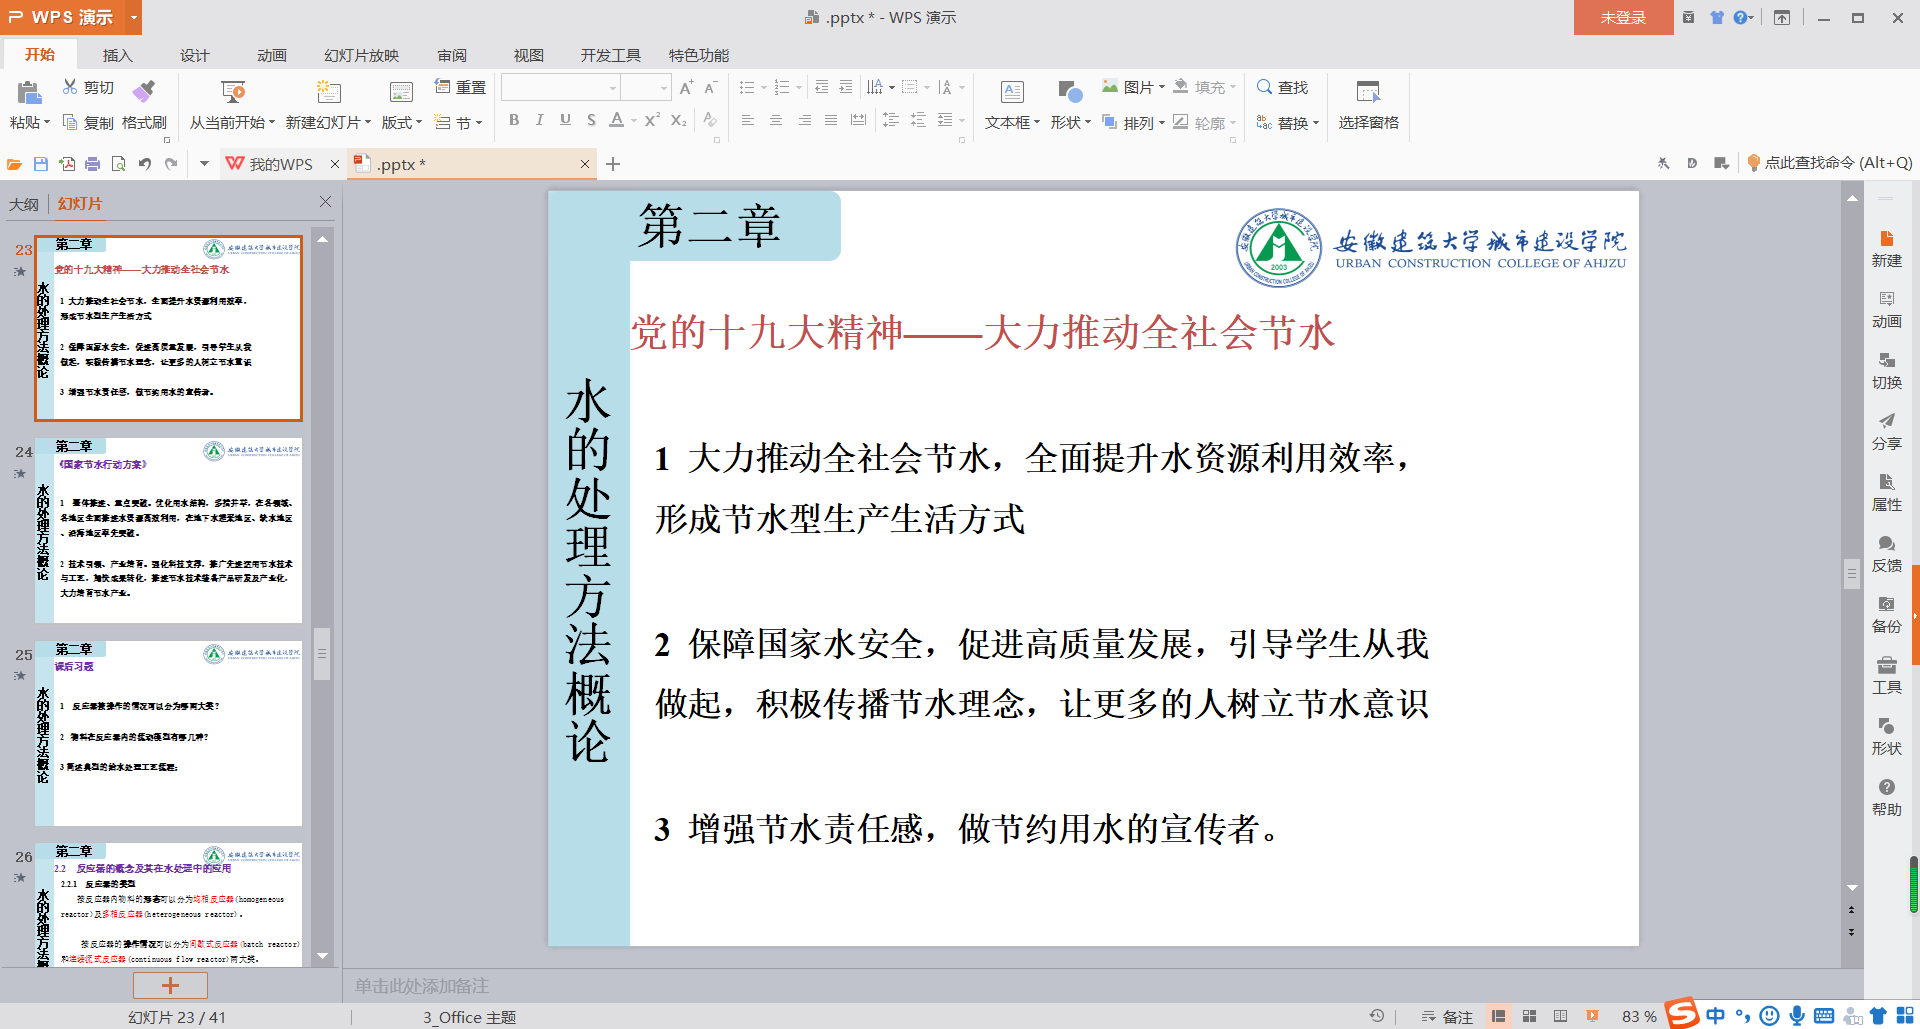Click the save icon in quick access toolbar

pyautogui.click(x=41, y=164)
